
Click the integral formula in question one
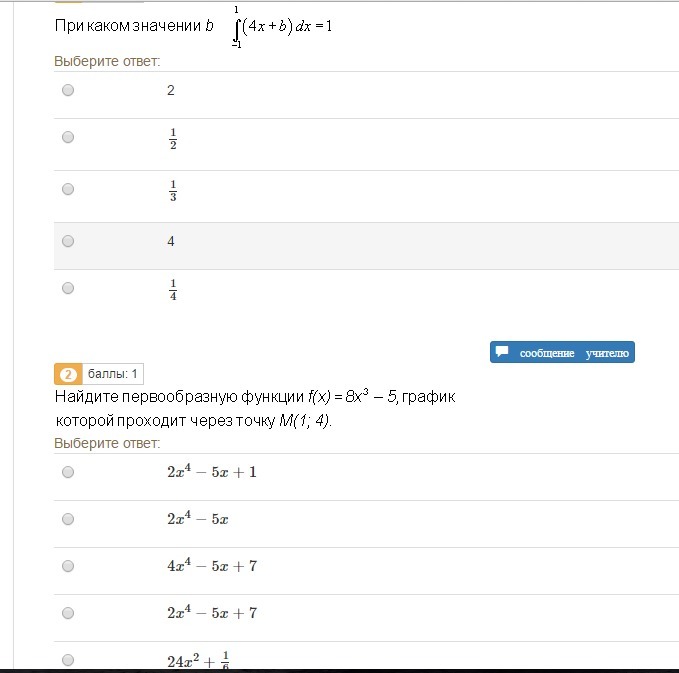(281, 27)
